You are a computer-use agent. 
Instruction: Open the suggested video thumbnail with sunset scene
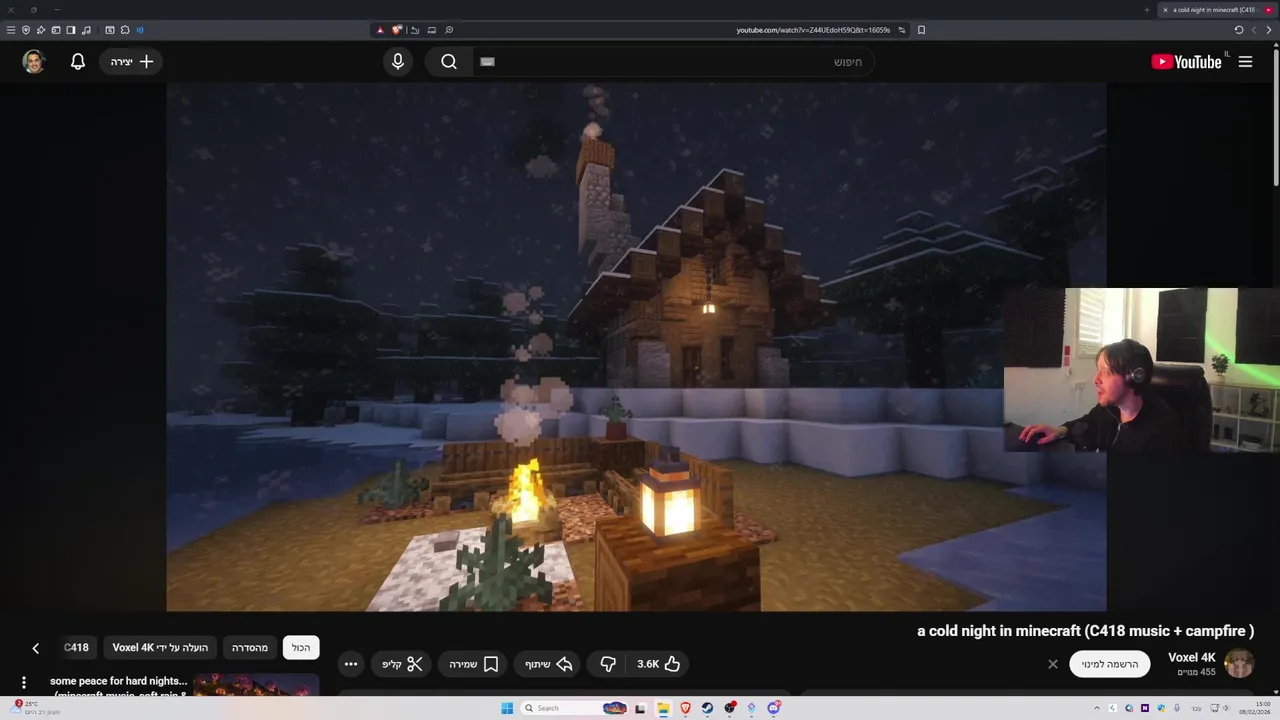coord(256,685)
